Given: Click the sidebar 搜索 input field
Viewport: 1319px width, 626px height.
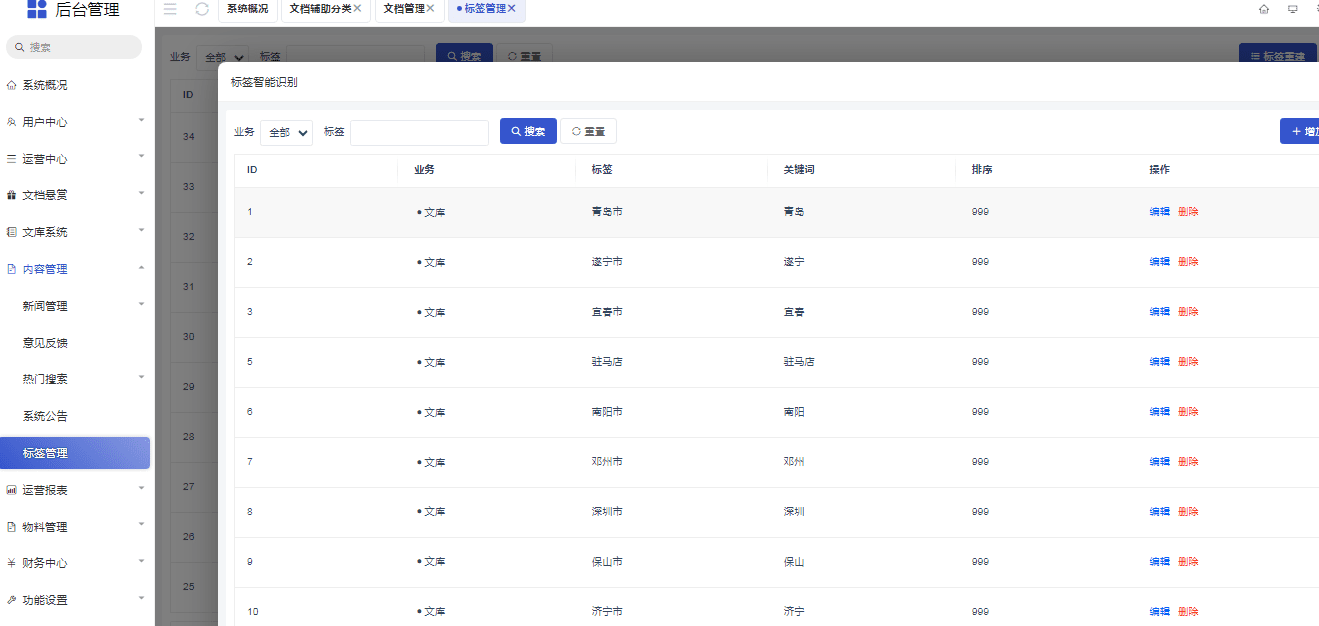Looking at the screenshot, I should click(x=74, y=47).
